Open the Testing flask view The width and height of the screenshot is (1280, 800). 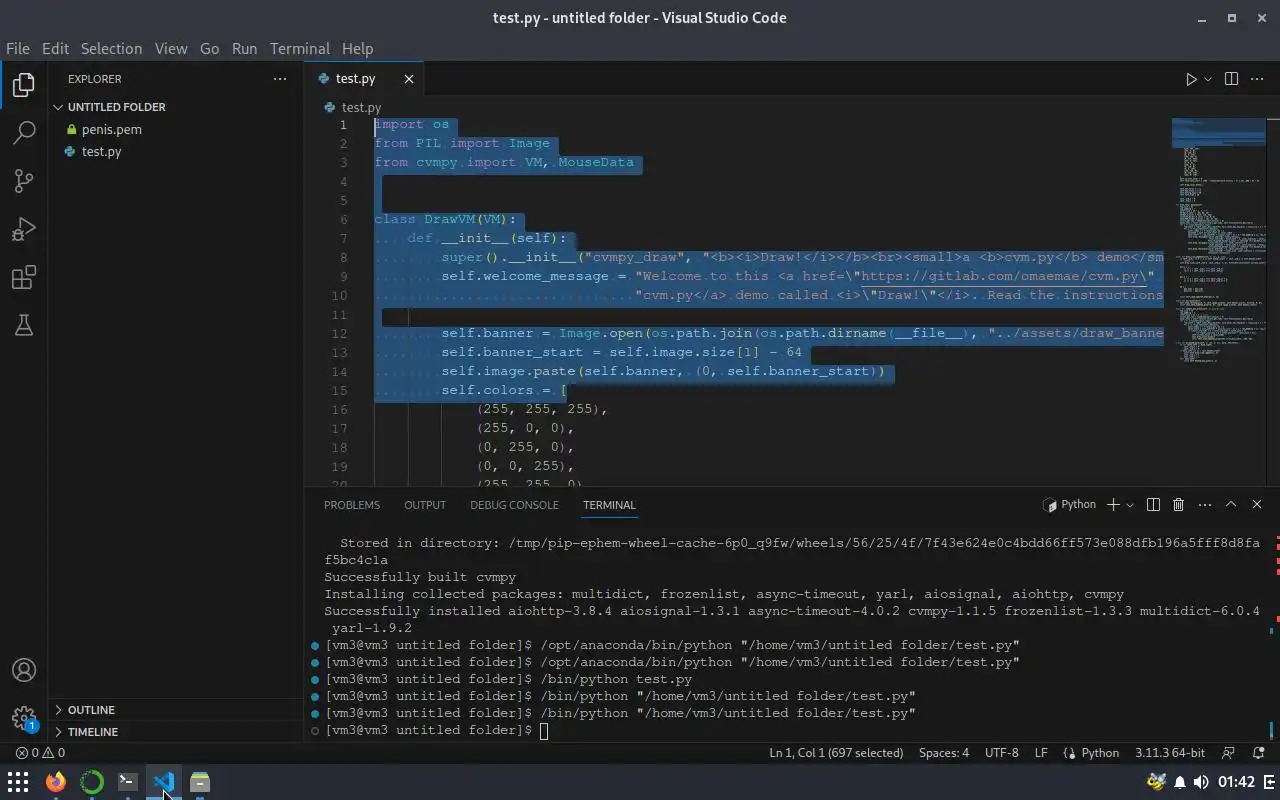tap(24, 325)
